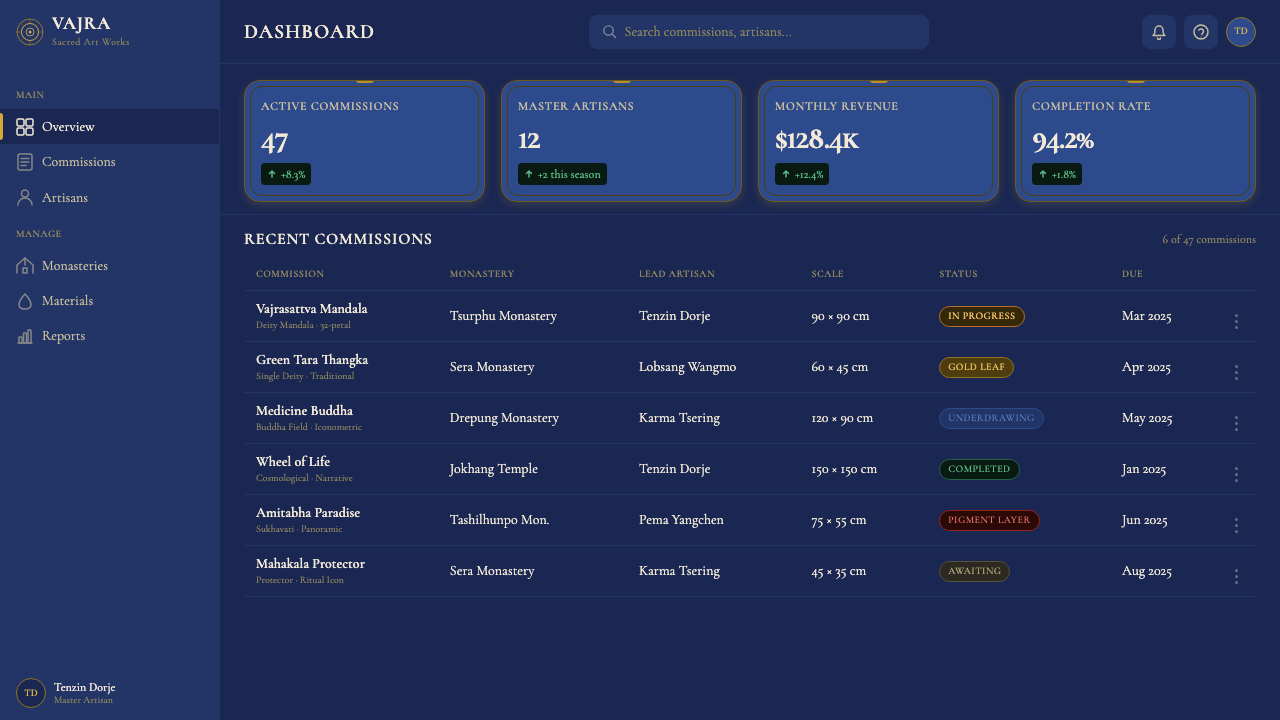This screenshot has height=720, width=1280.
Task: Click the 6 of 47 commissions link
Action: pyautogui.click(x=1209, y=240)
